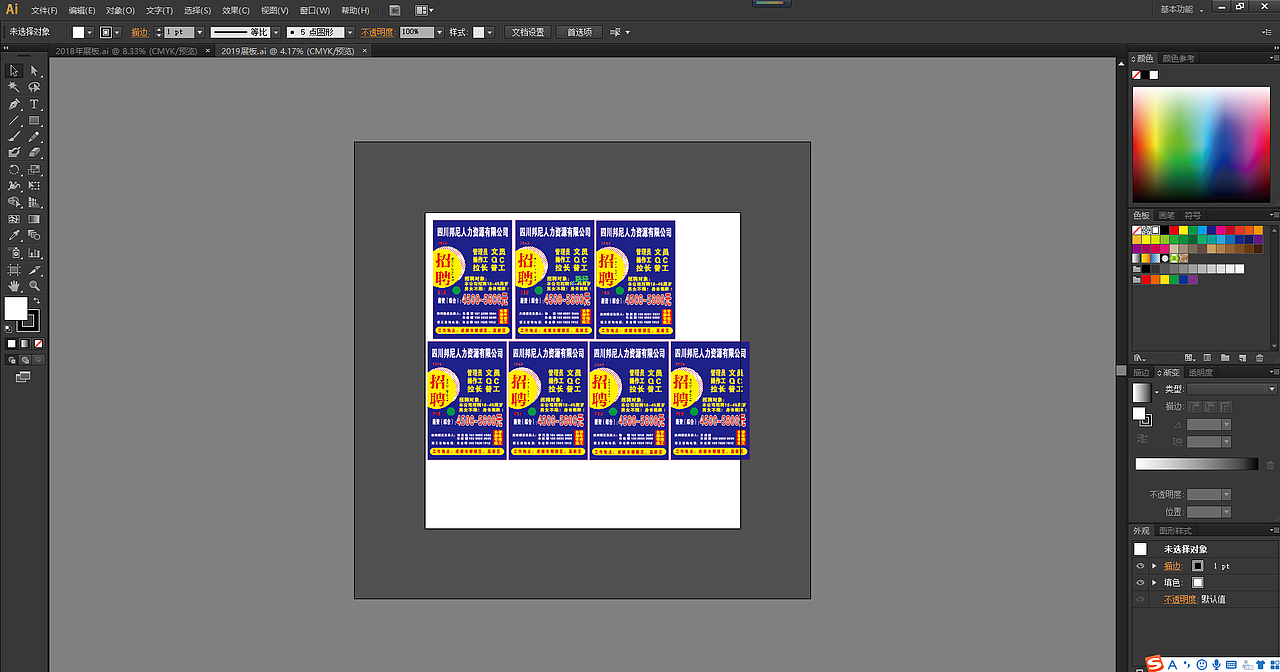1280x672 pixels.
Task: Enable Draw Behind mode
Action: tap(25, 359)
